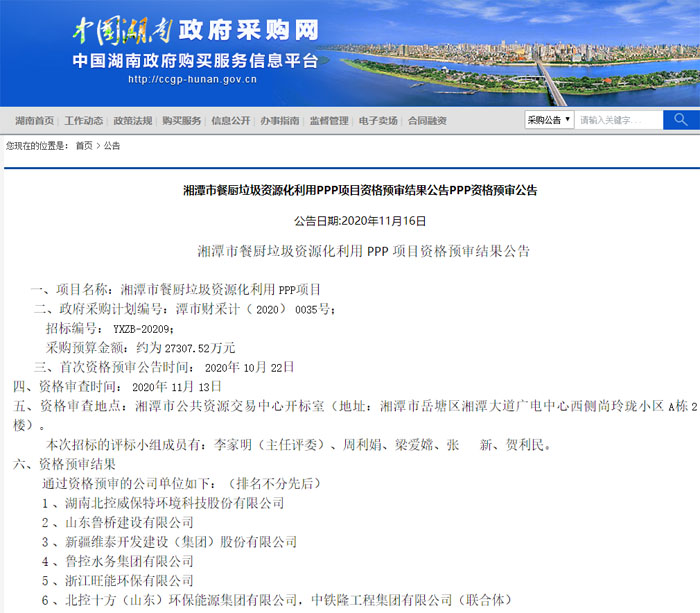Open the 政策法规 menu item
700x613 pixels.
pos(133,121)
